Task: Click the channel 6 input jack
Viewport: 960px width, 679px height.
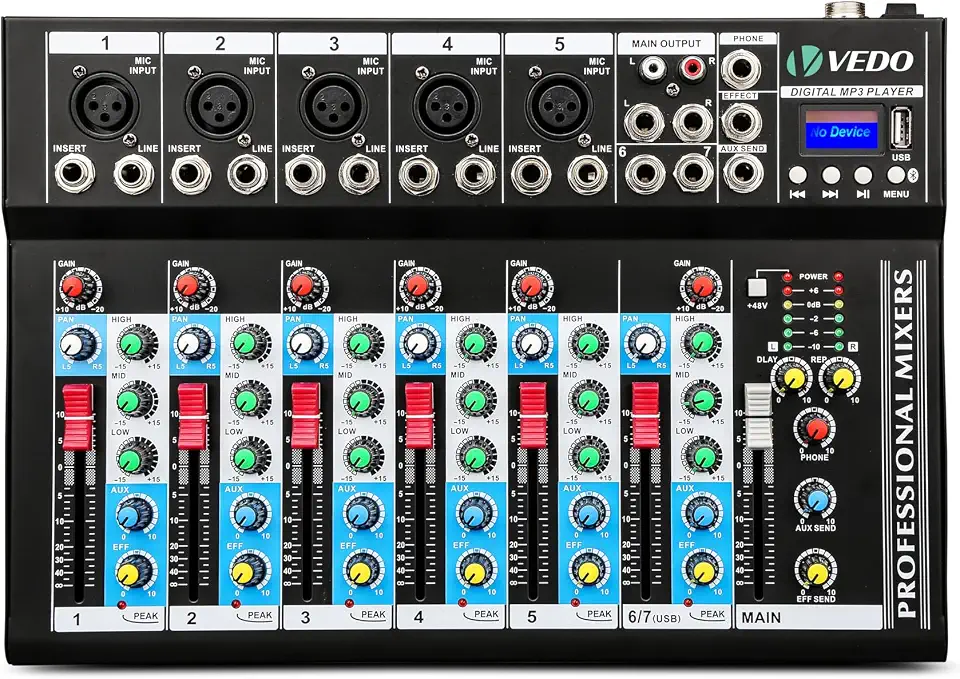Action: tap(645, 174)
